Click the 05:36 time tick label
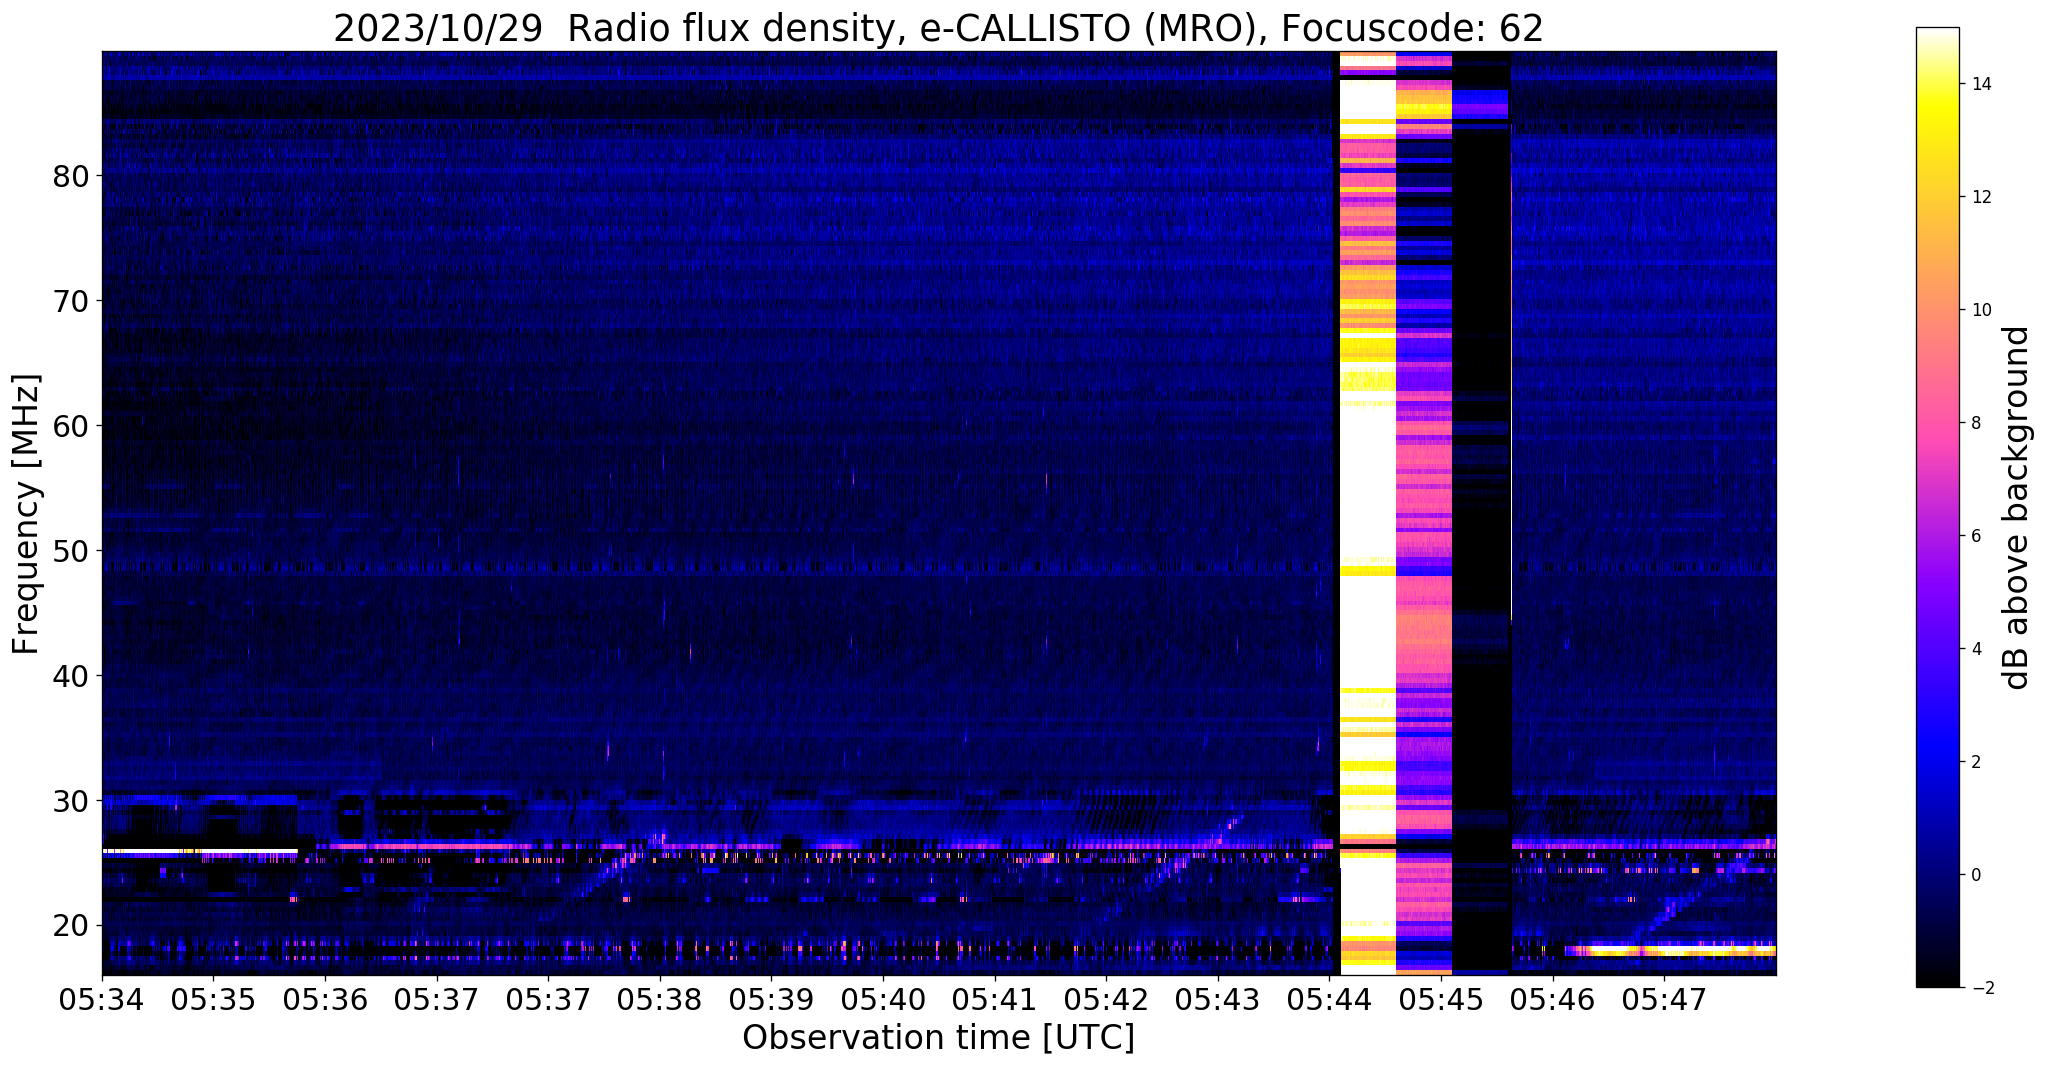 point(324,1000)
